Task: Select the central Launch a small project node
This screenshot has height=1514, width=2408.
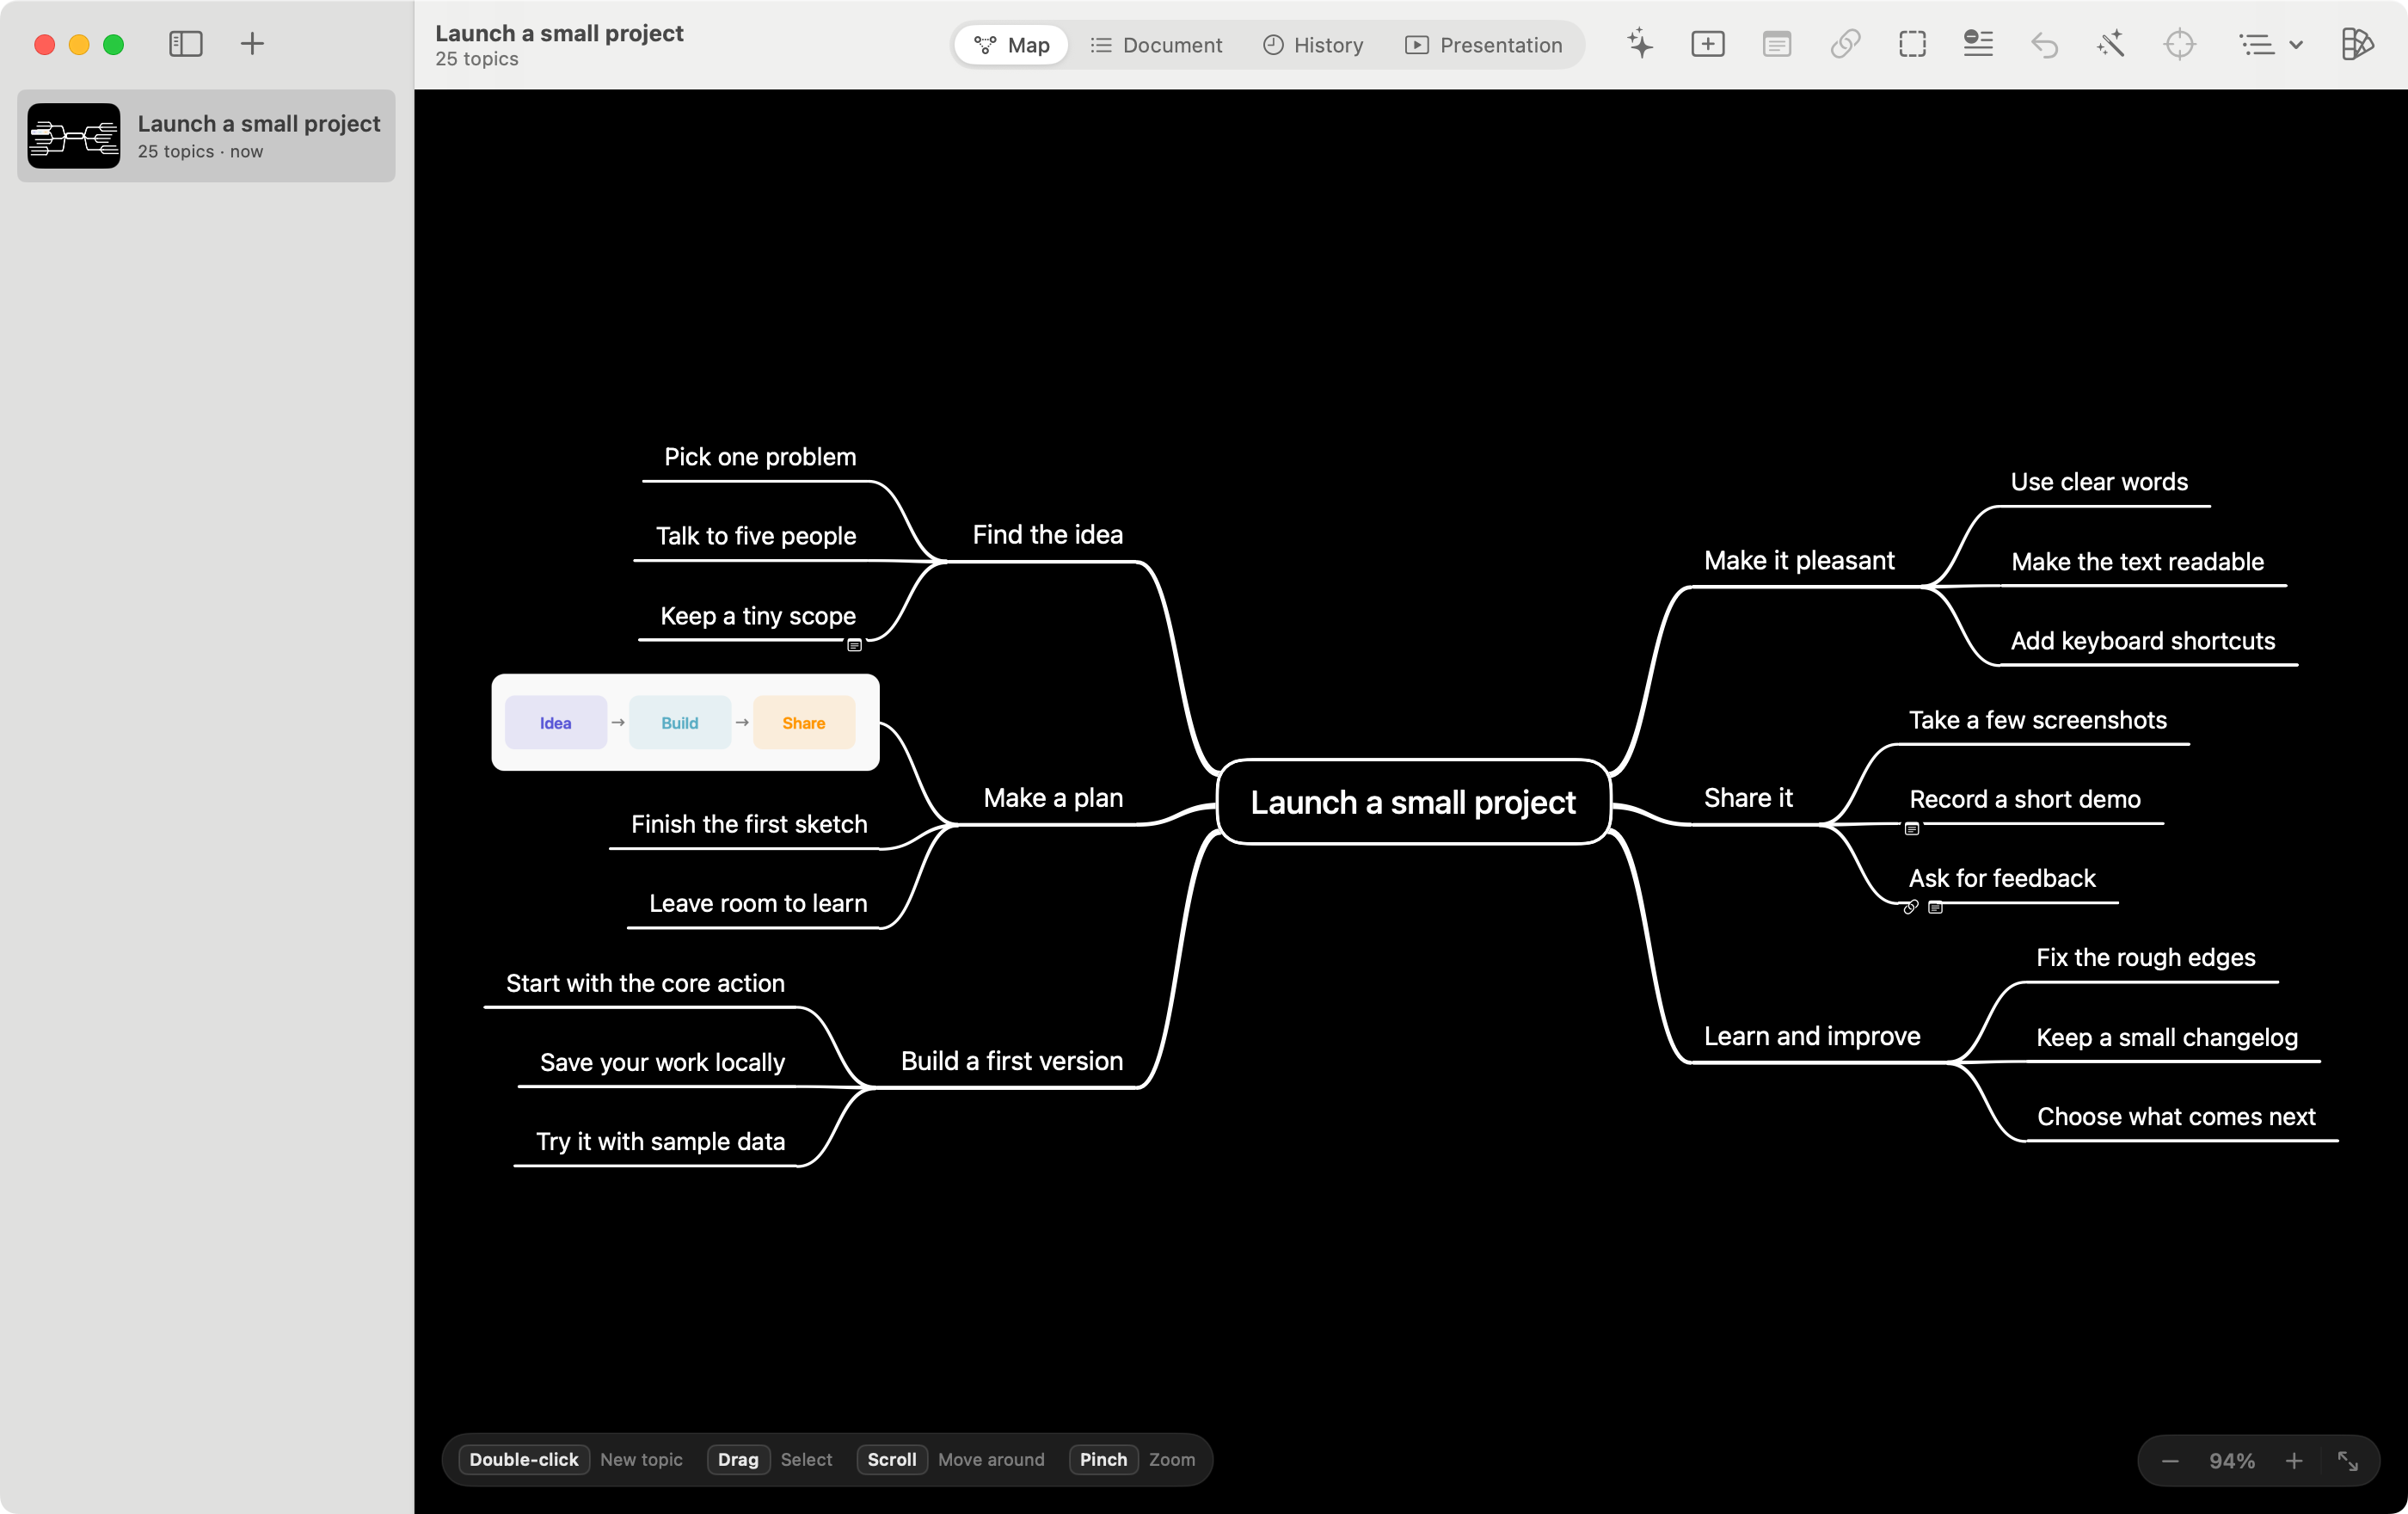Action: 1413,802
